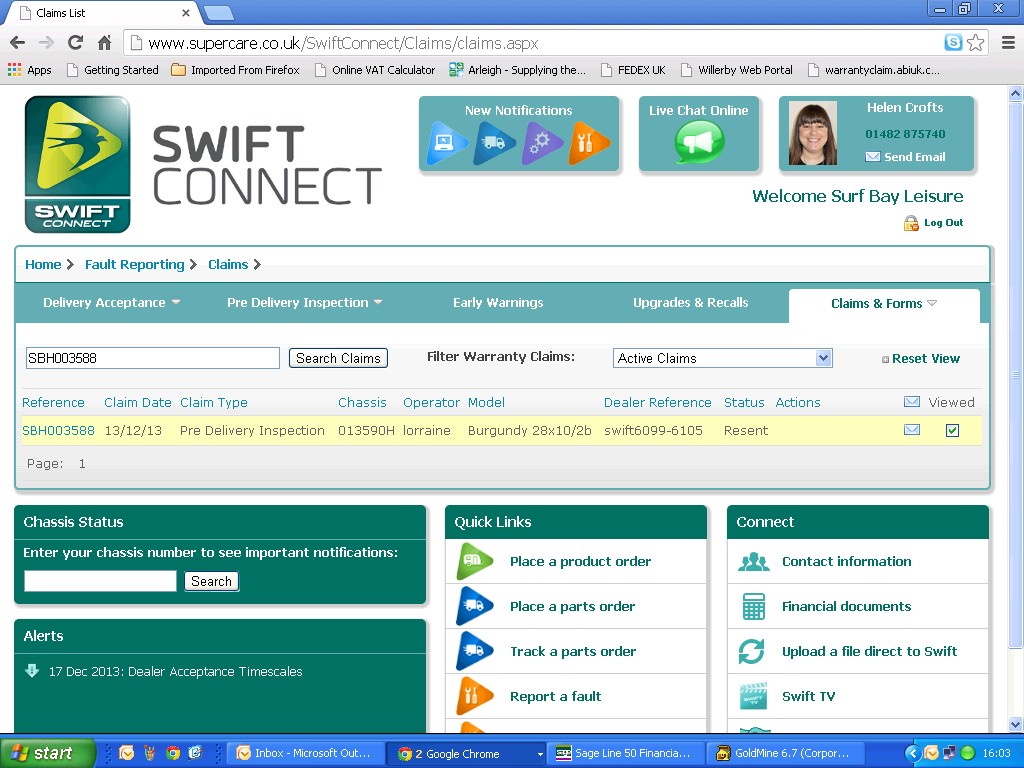Image resolution: width=1024 pixels, height=768 pixels.
Task: Expand the Delivery Acceptance menu
Action: click(x=111, y=303)
